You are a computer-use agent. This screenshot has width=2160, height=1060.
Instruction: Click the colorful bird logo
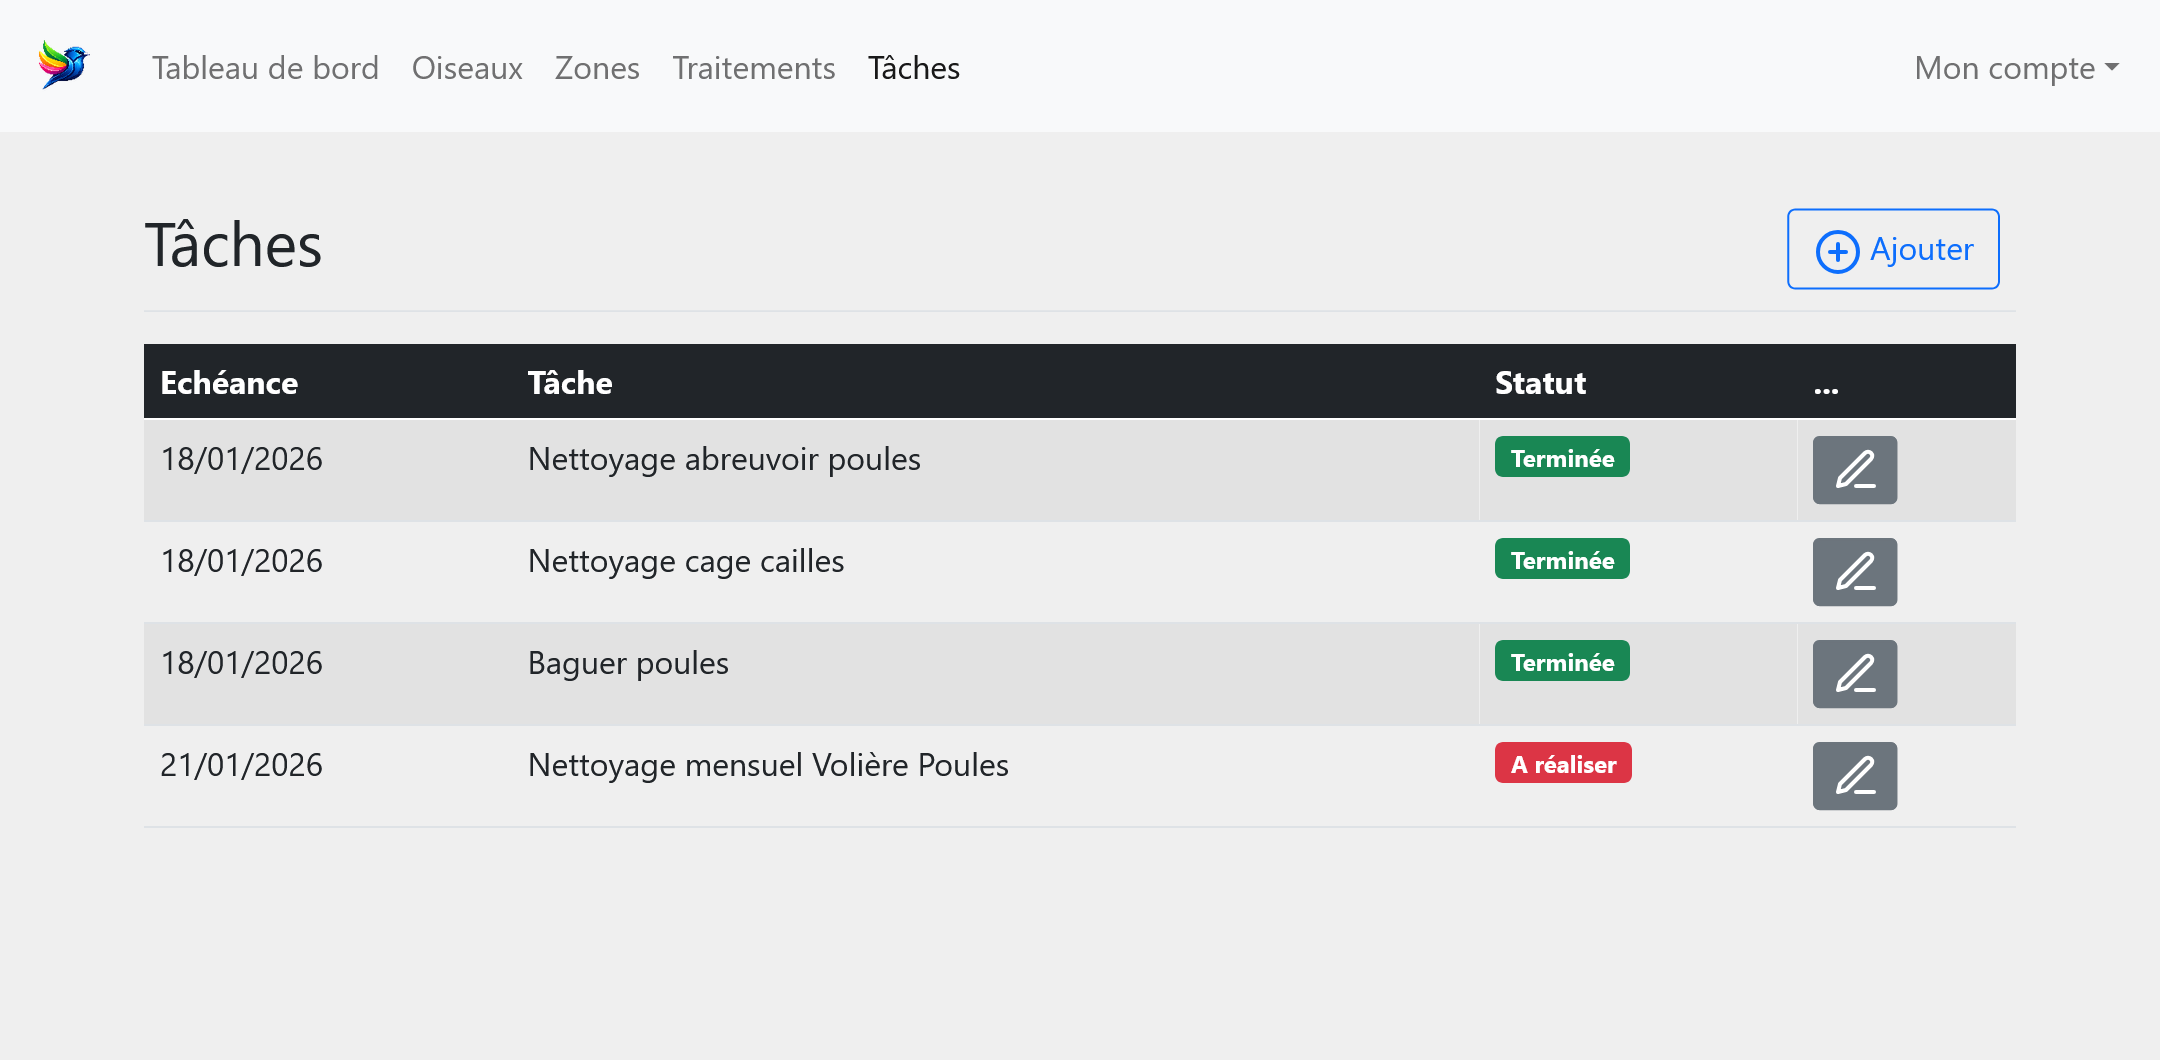coord(64,65)
